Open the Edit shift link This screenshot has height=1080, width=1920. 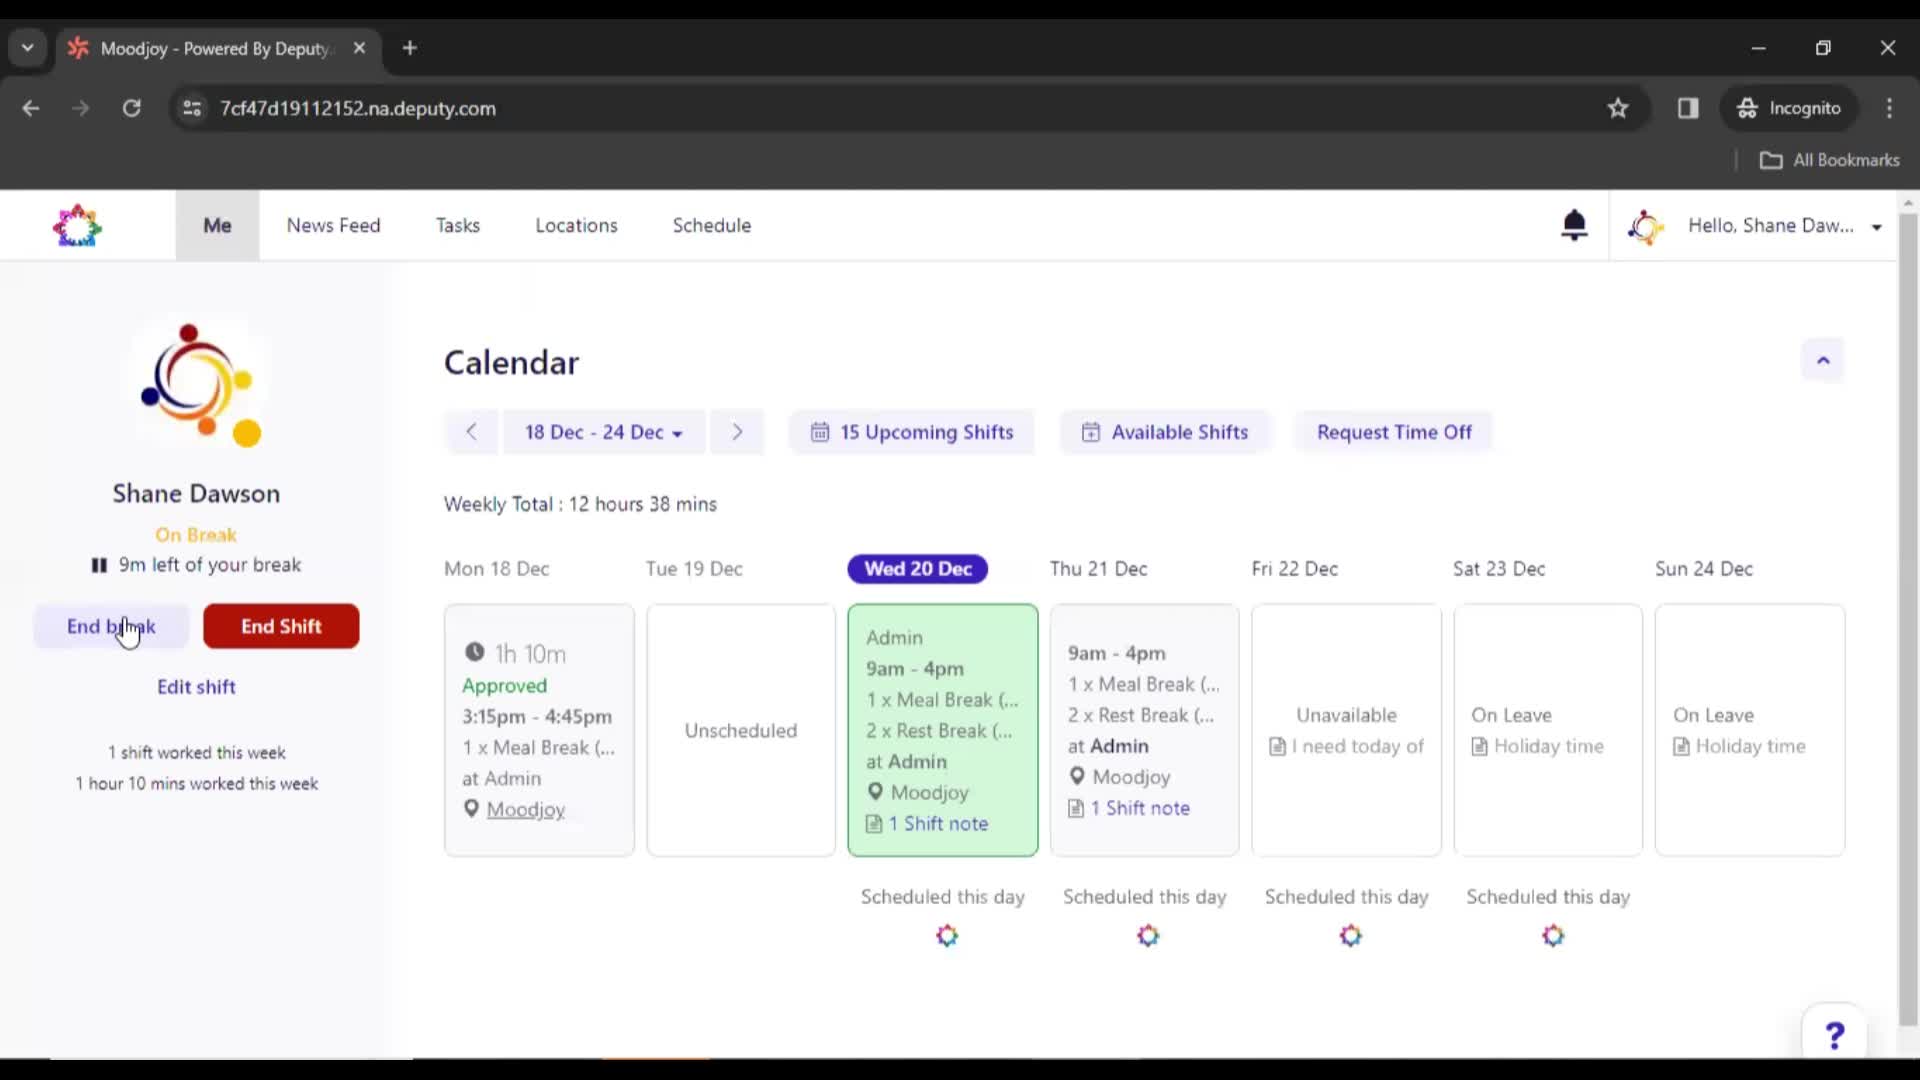pyautogui.click(x=196, y=687)
